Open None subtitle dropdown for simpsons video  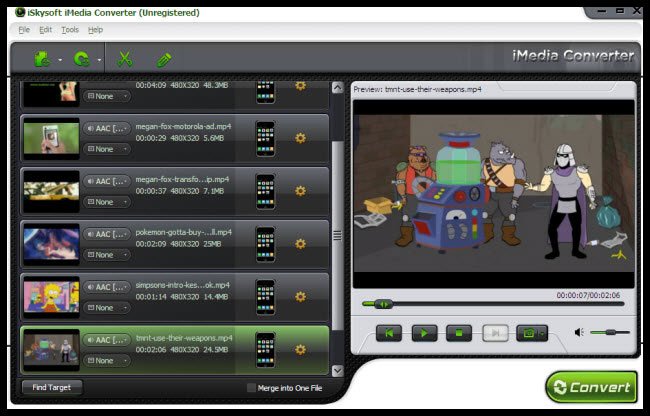107,308
